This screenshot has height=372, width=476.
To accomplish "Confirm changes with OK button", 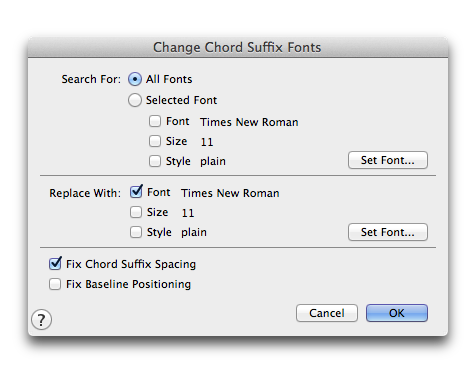I will tap(397, 313).
